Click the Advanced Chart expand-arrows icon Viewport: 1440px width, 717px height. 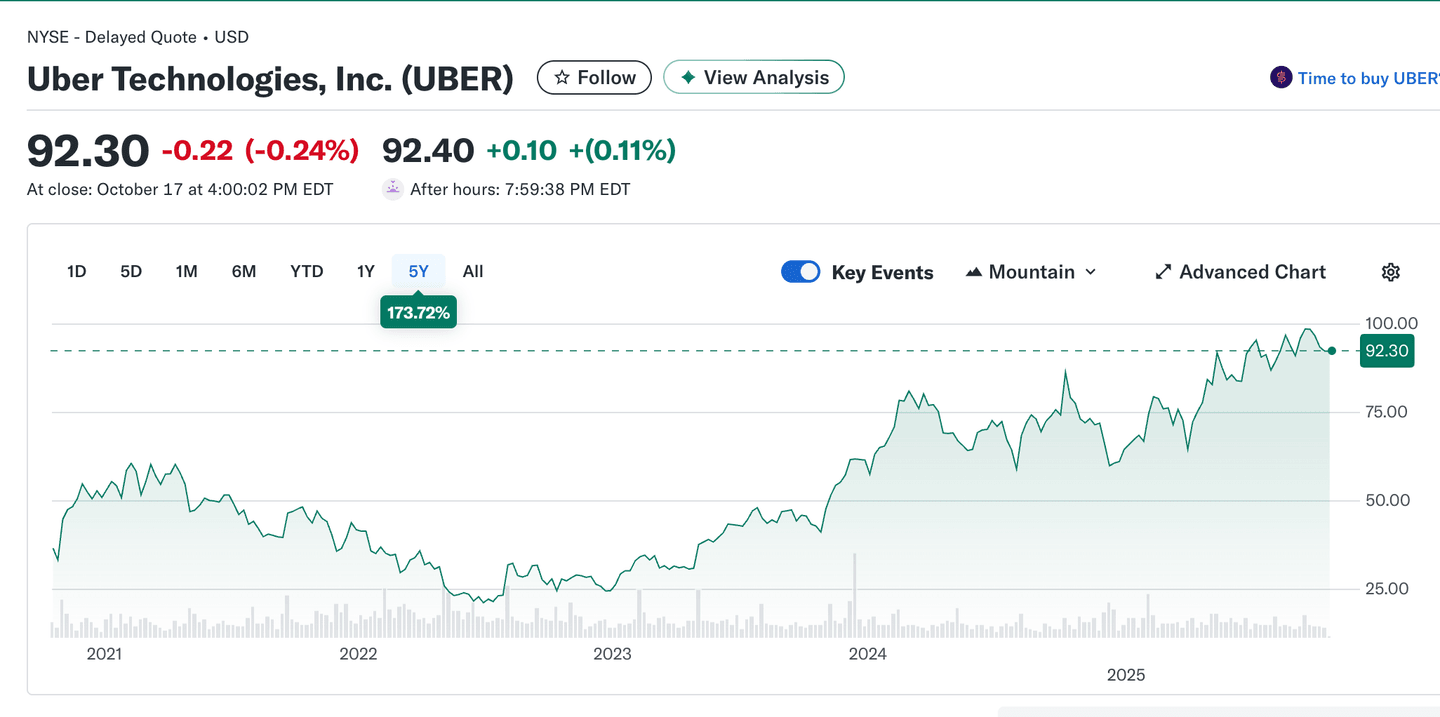tap(1163, 271)
